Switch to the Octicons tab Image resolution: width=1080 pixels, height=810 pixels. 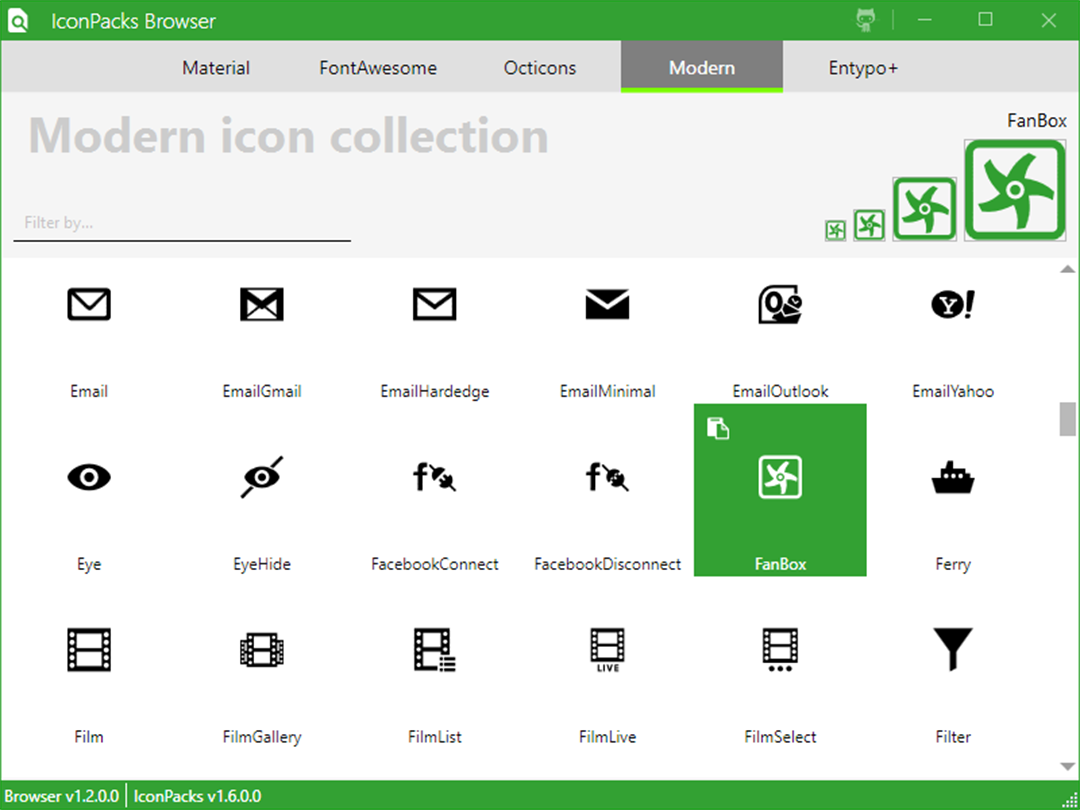(540, 68)
